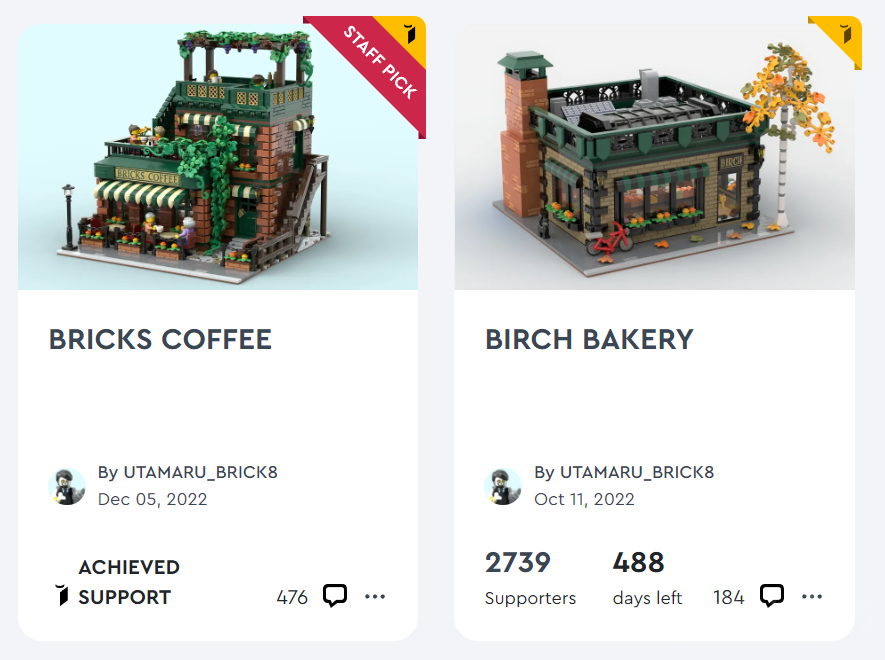This screenshot has height=660, width=885.
Task: Click the Achieved Support label
Action: (129, 582)
